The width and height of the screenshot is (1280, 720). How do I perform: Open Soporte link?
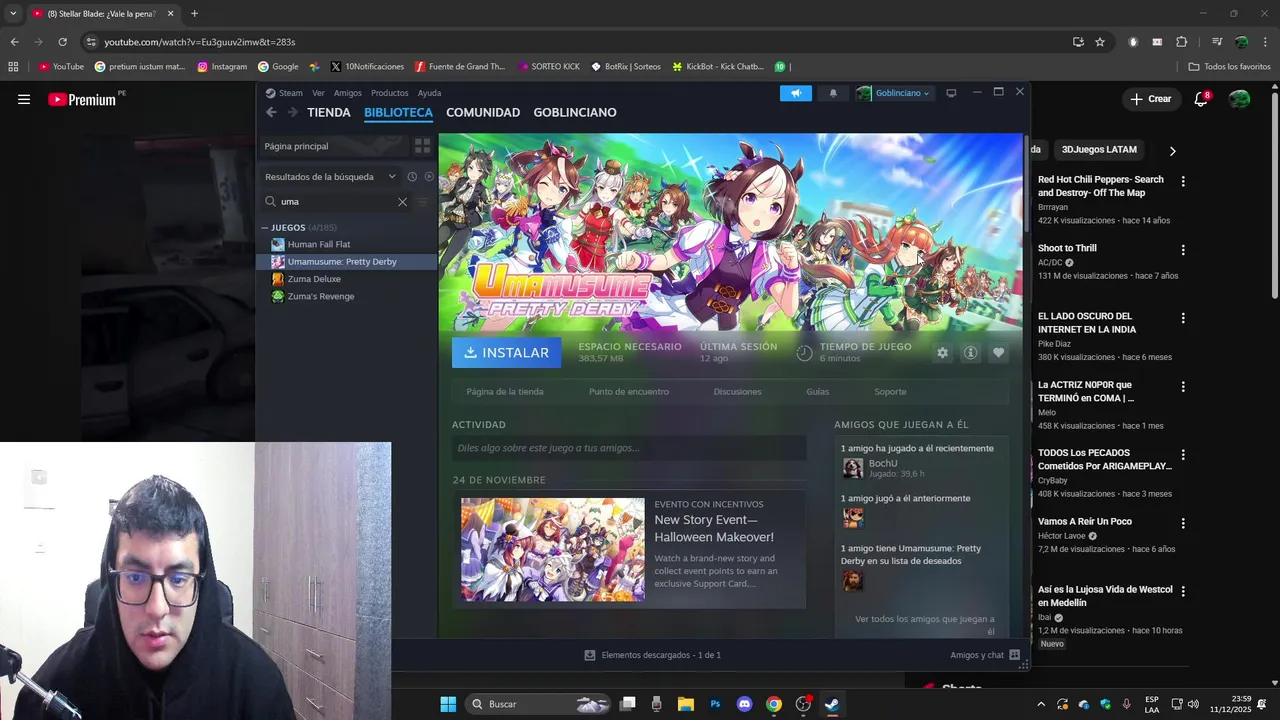pyautogui.click(x=890, y=392)
